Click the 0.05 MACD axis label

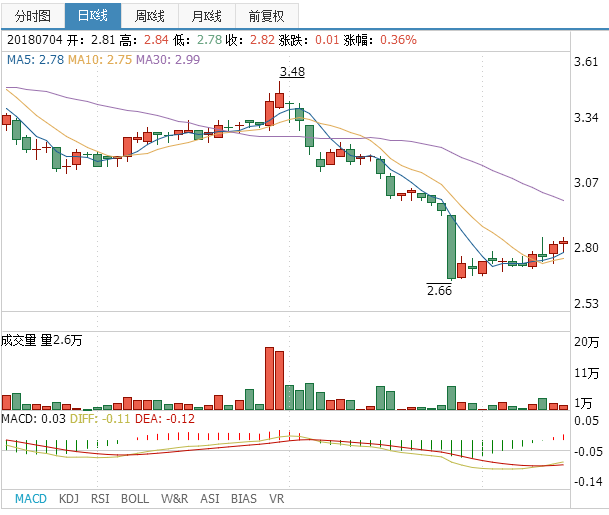coord(586,421)
